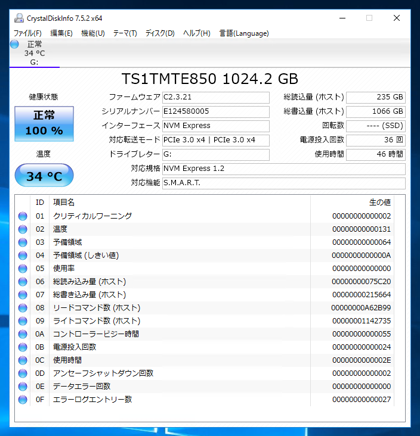This screenshot has height=436, width=420.
Task: Click status orb for ID 03 予備領域 row
Action: (x=23, y=242)
